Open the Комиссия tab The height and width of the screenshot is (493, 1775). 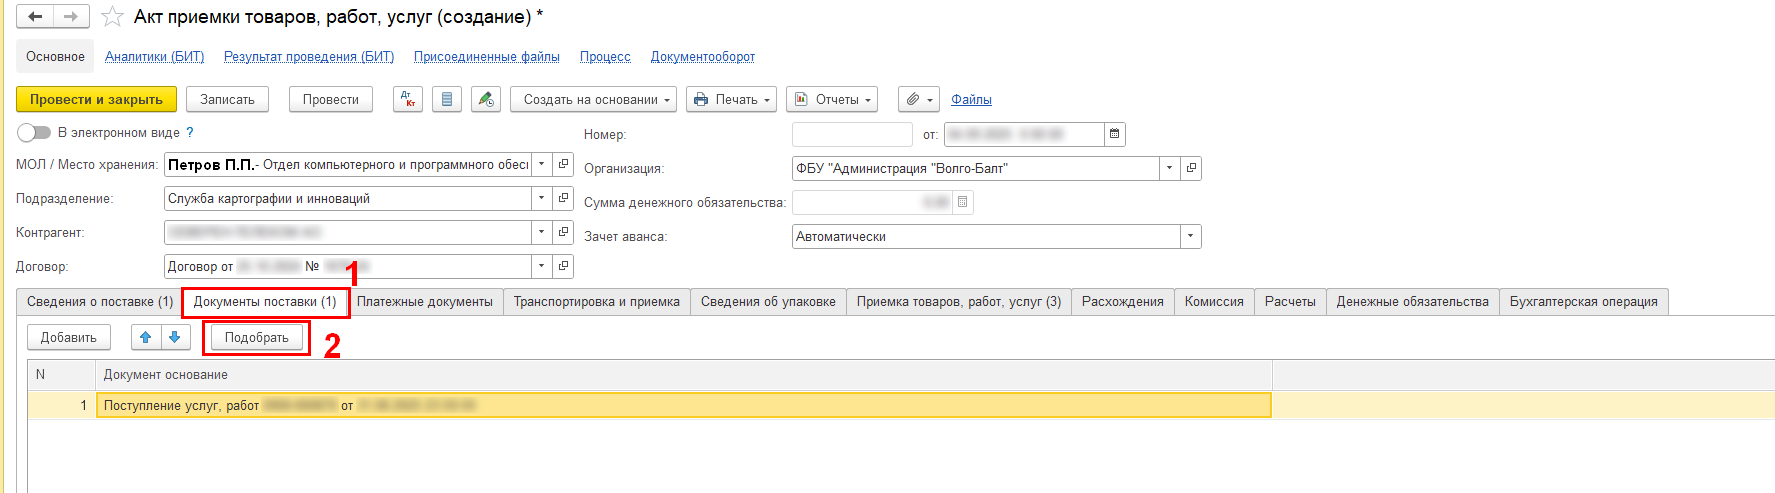pyautogui.click(x=1213, y=302)
